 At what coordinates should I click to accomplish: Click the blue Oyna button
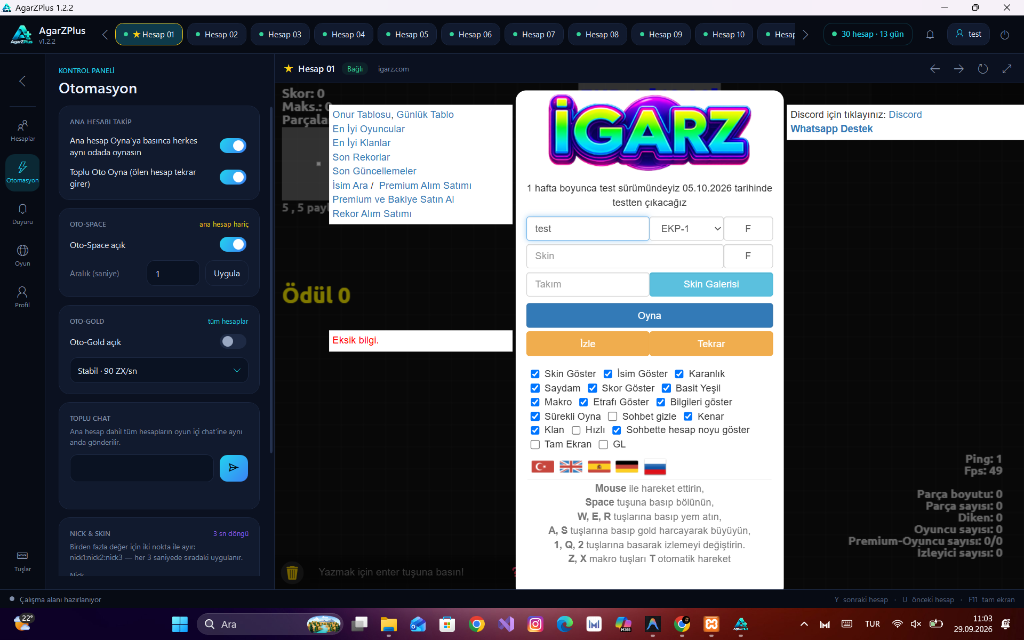[x=649, y=315]
